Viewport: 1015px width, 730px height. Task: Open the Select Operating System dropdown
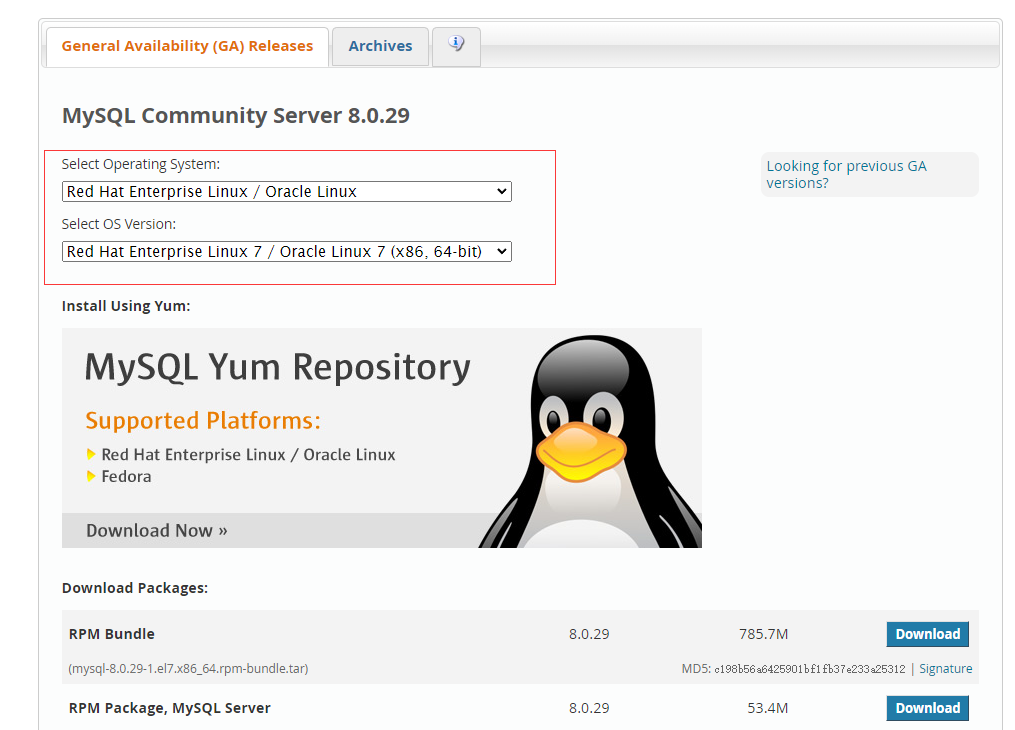(x=287, y=192)
